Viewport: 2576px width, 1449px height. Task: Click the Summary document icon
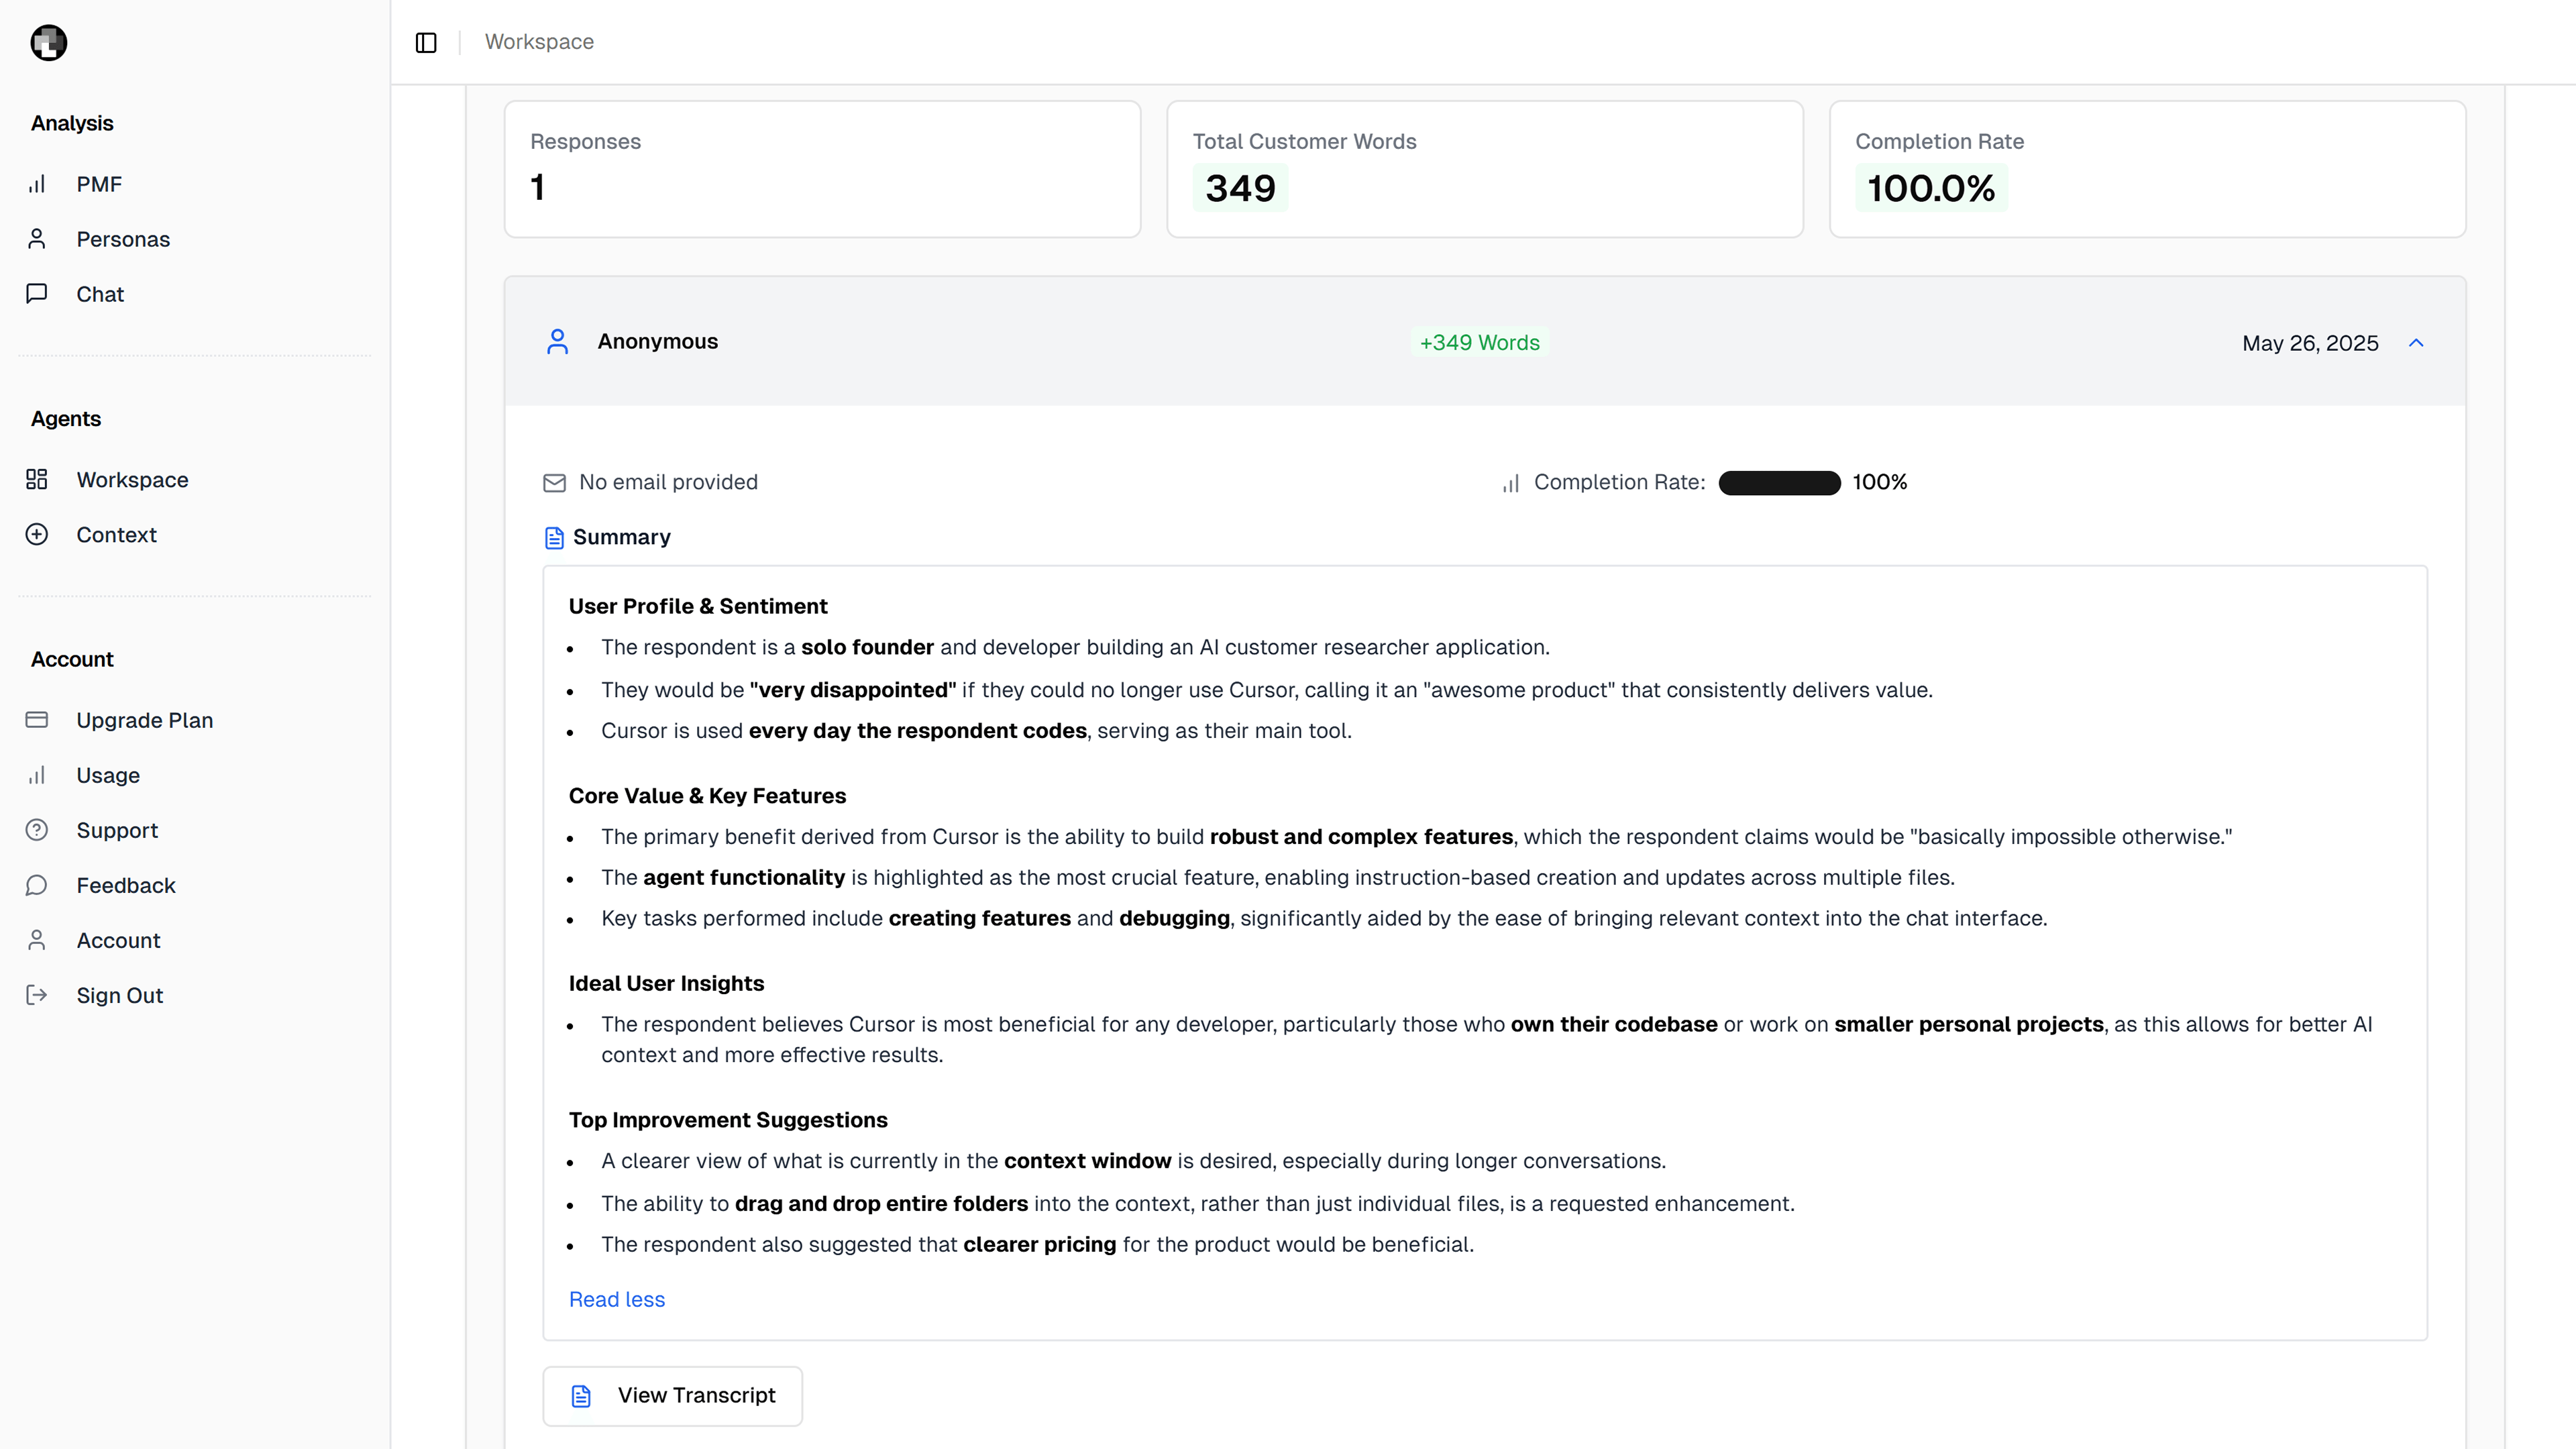[554, 538]
